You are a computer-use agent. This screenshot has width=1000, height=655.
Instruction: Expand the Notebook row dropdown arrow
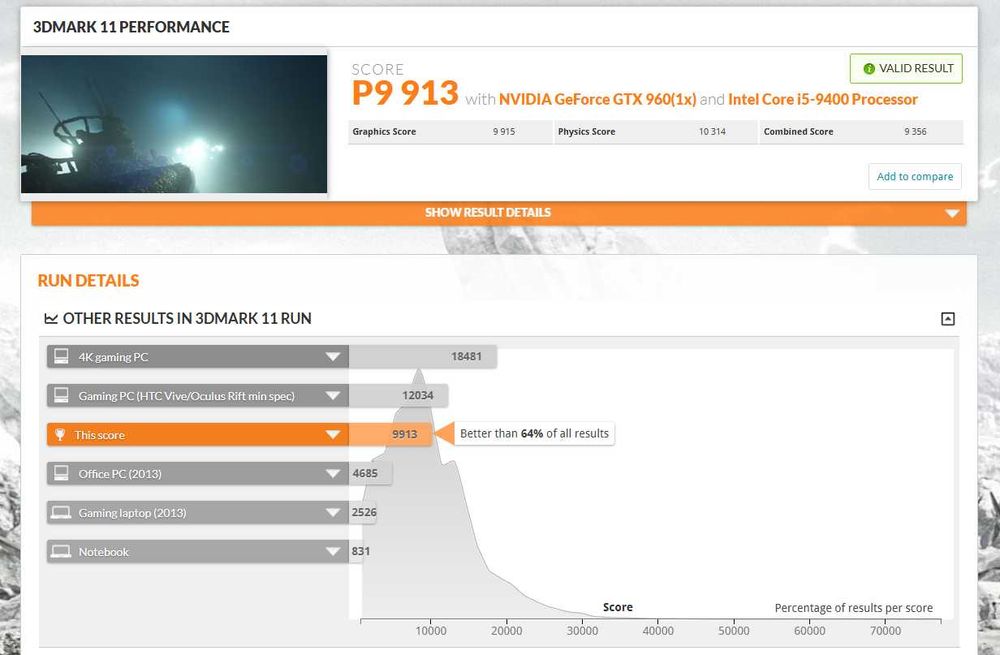tap(333, 552)
